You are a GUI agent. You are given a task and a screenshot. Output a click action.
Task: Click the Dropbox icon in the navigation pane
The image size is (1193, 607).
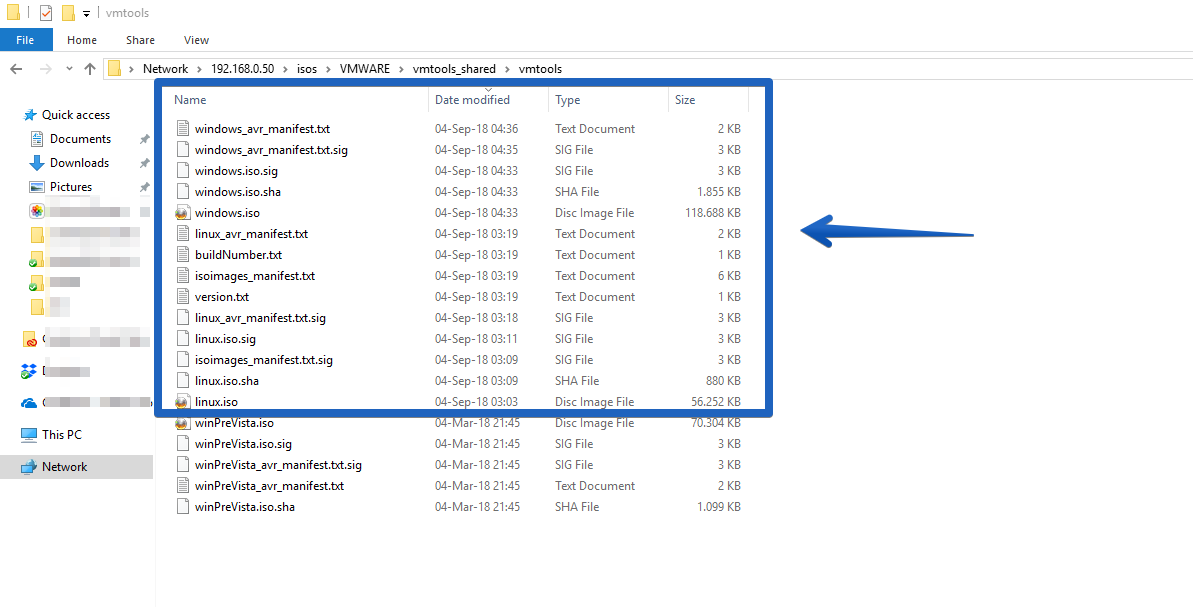click(29, 371)
